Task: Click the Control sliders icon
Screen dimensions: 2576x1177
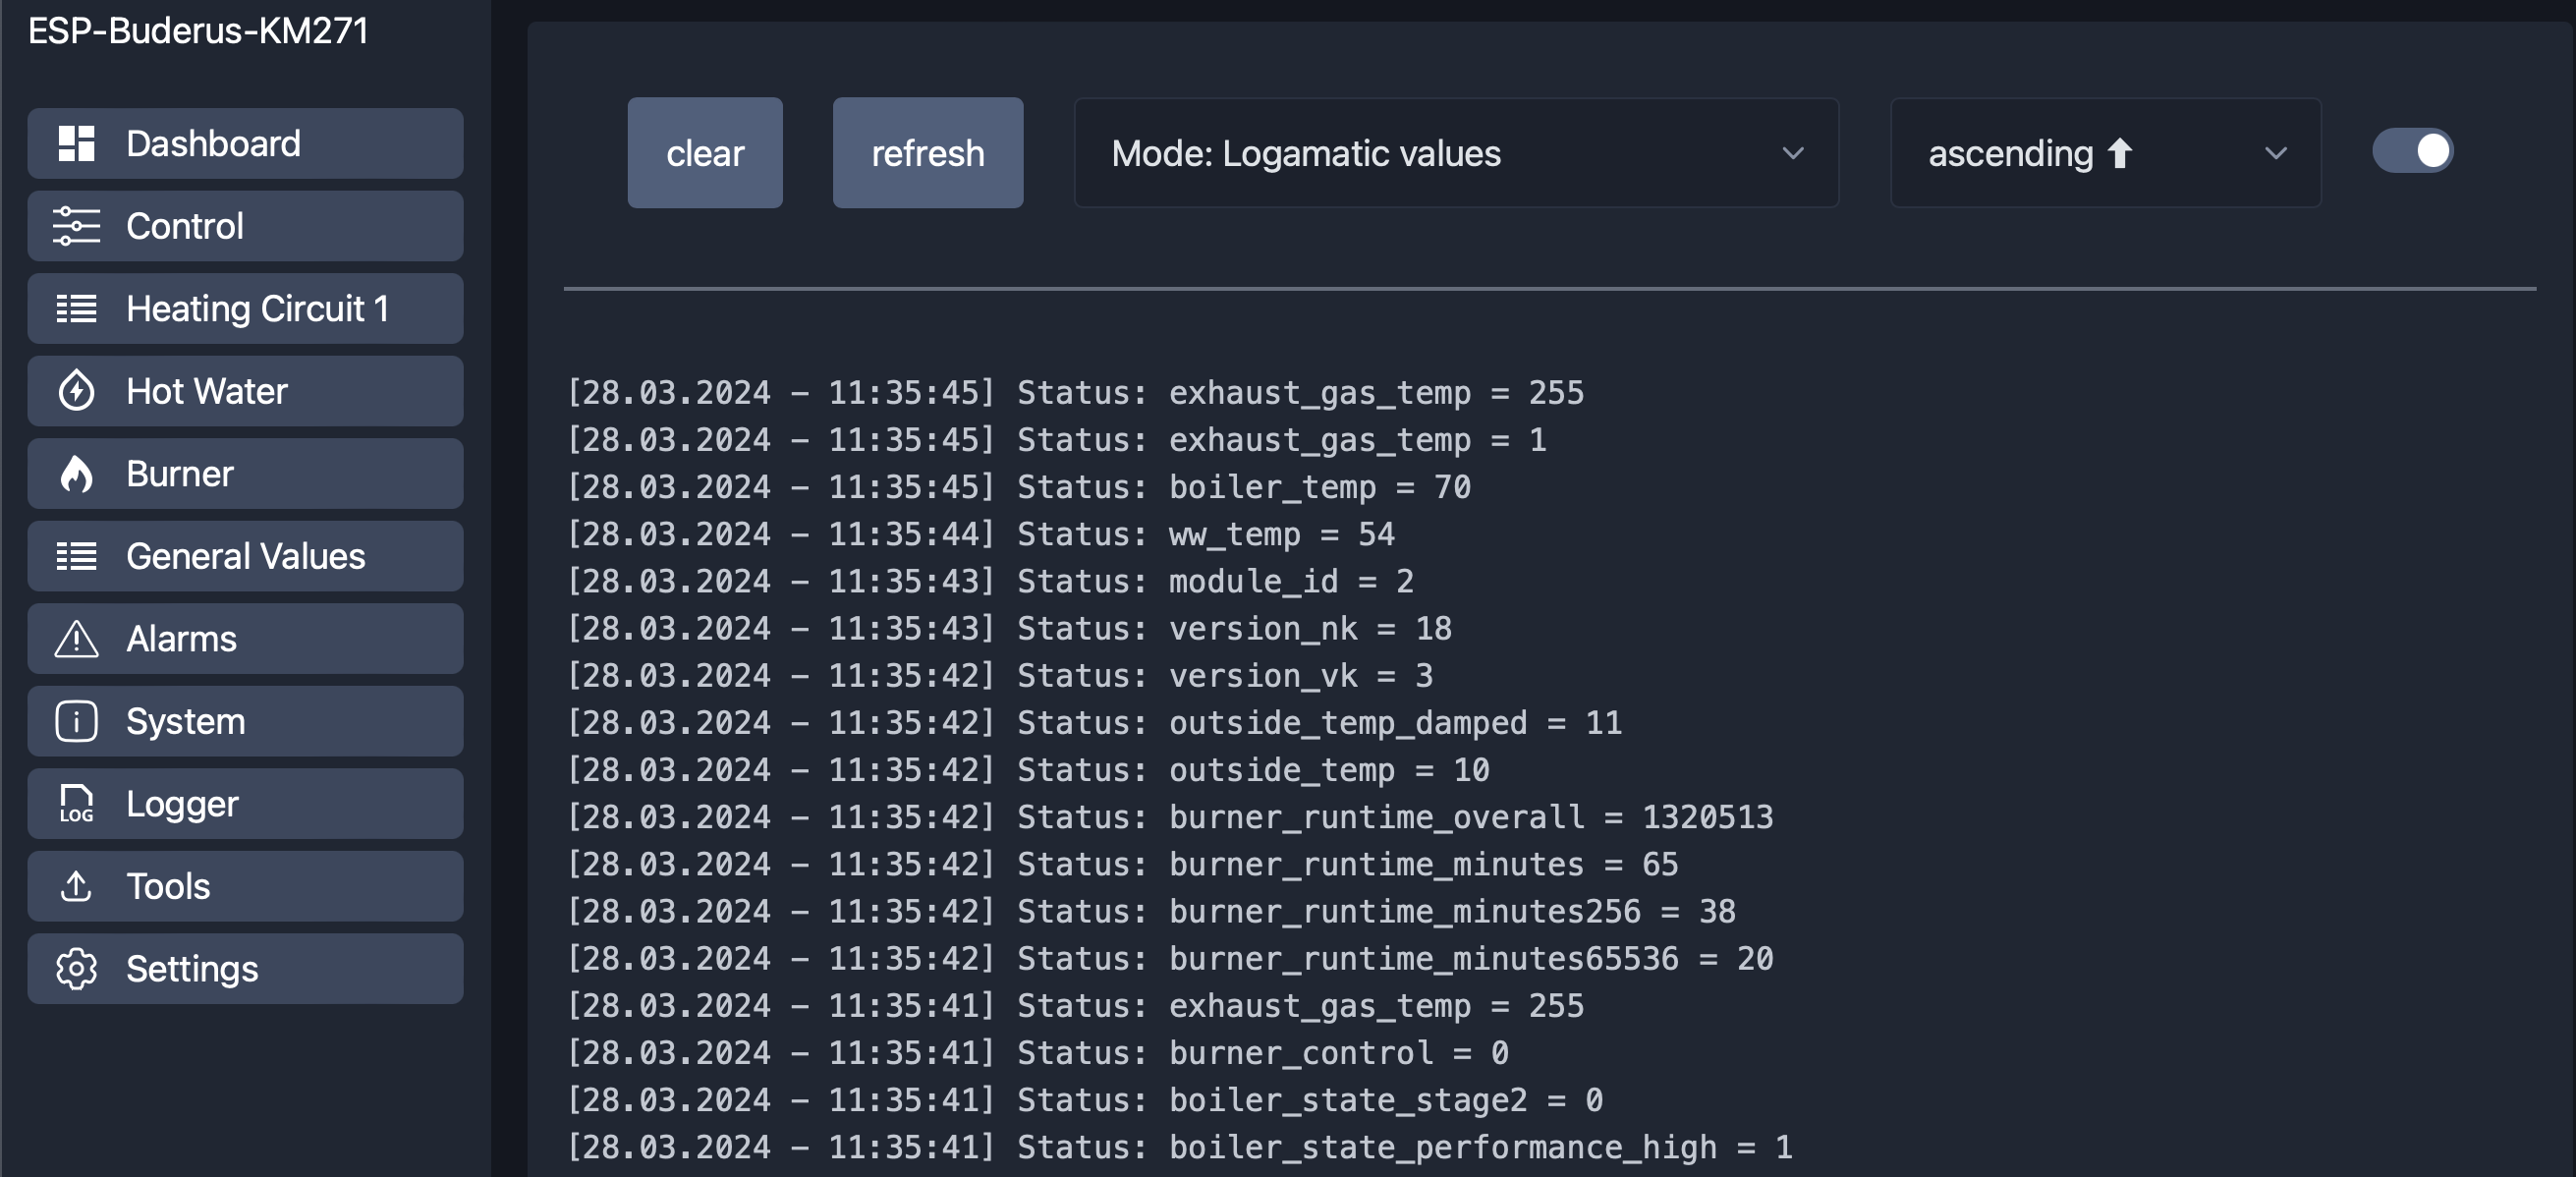Action: coord(76,226)
